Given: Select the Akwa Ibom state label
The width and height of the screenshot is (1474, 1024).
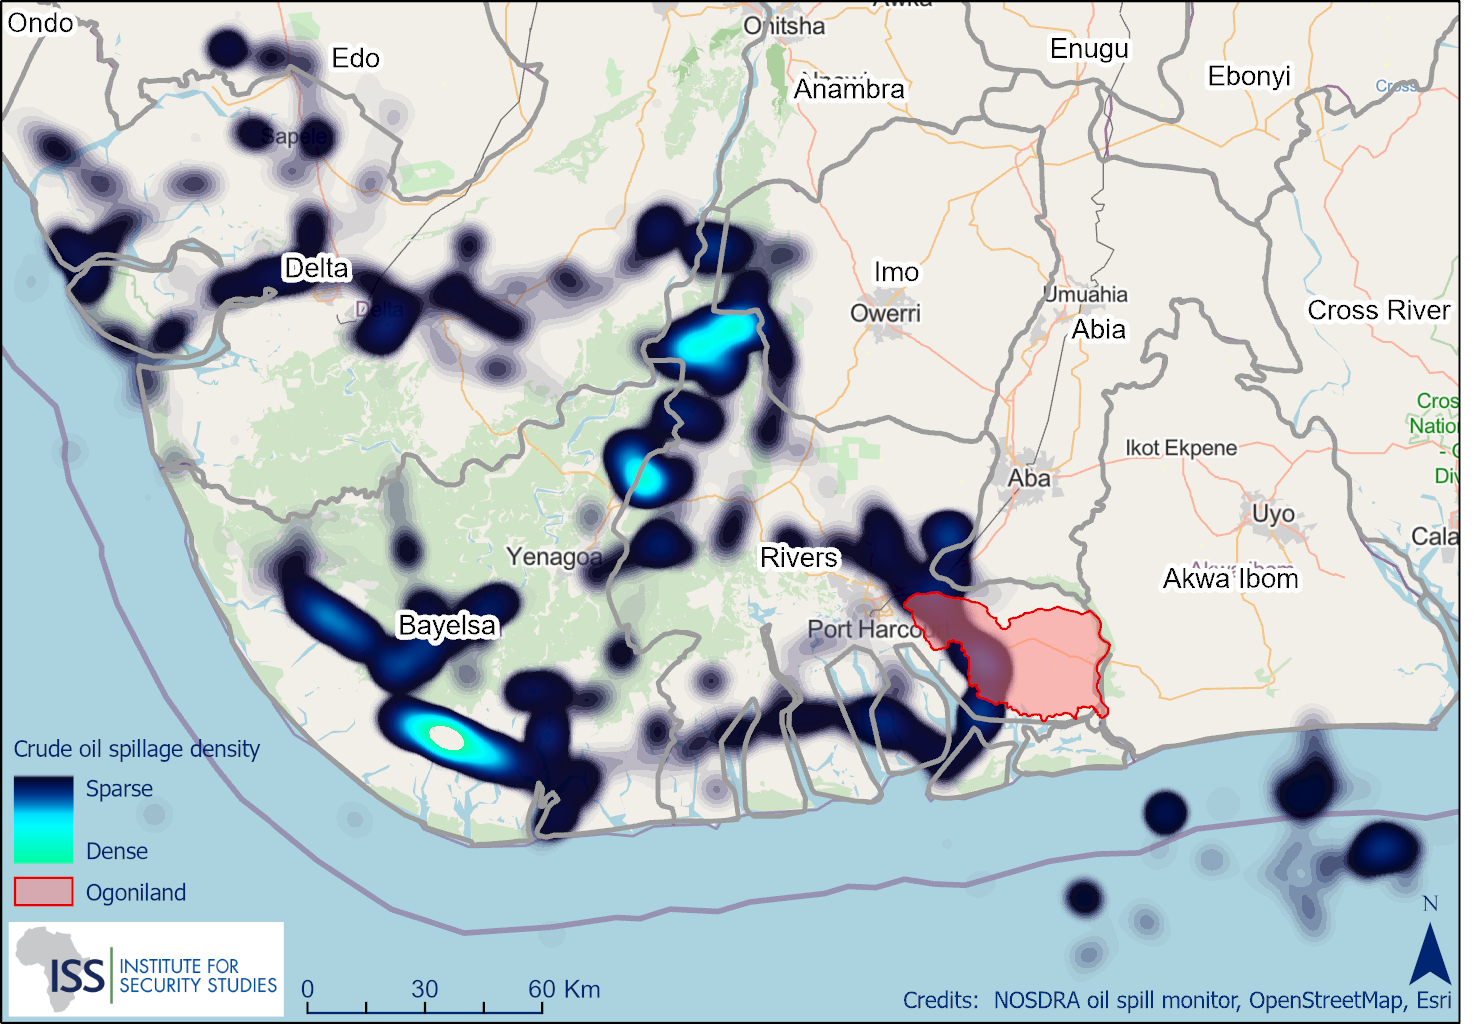Looking at the screenshot, I should 1231,579.
